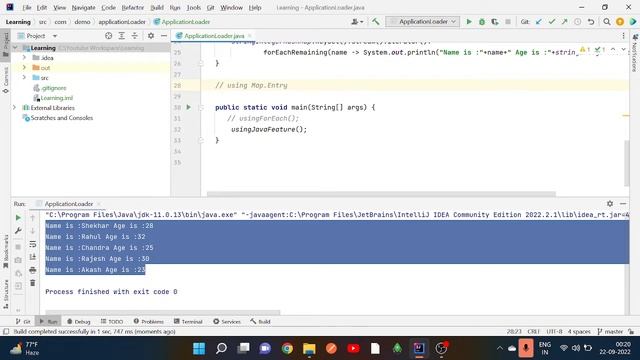640x360 pixels.
Task: Minimize the Run tool window
Action: (x=623, y=203)
